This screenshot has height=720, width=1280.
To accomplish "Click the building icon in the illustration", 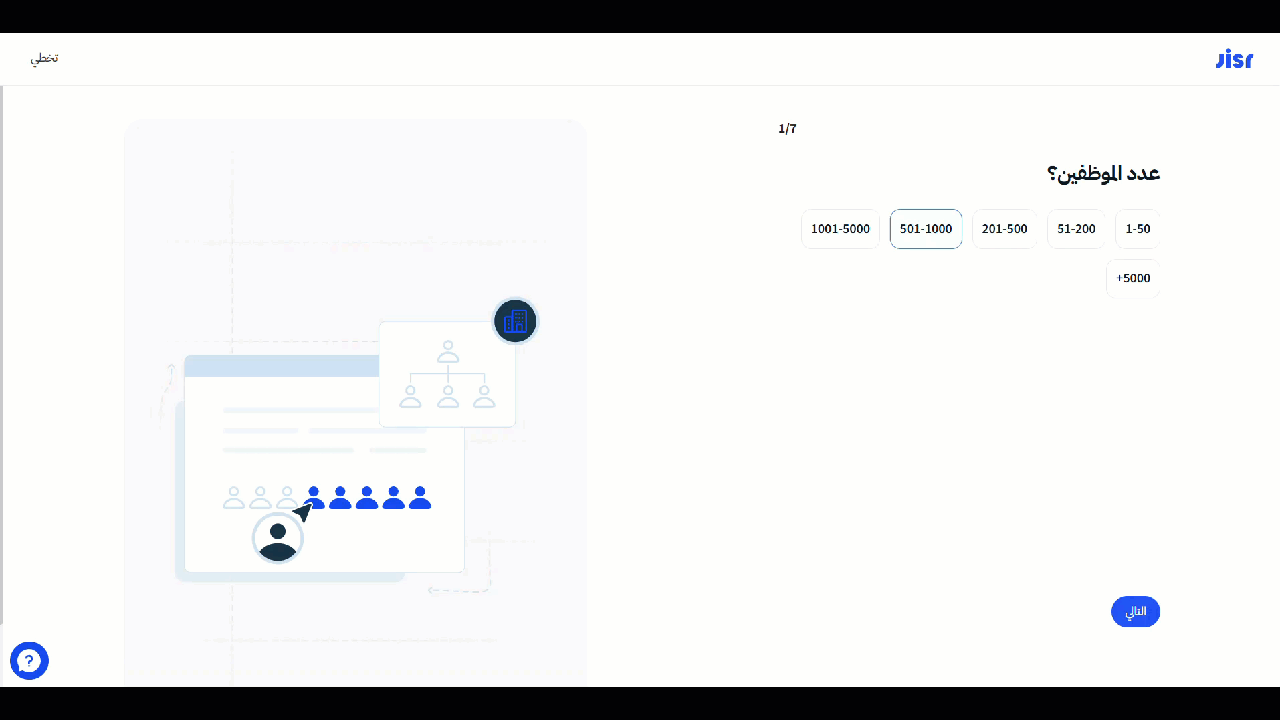I will coord(515,321).
